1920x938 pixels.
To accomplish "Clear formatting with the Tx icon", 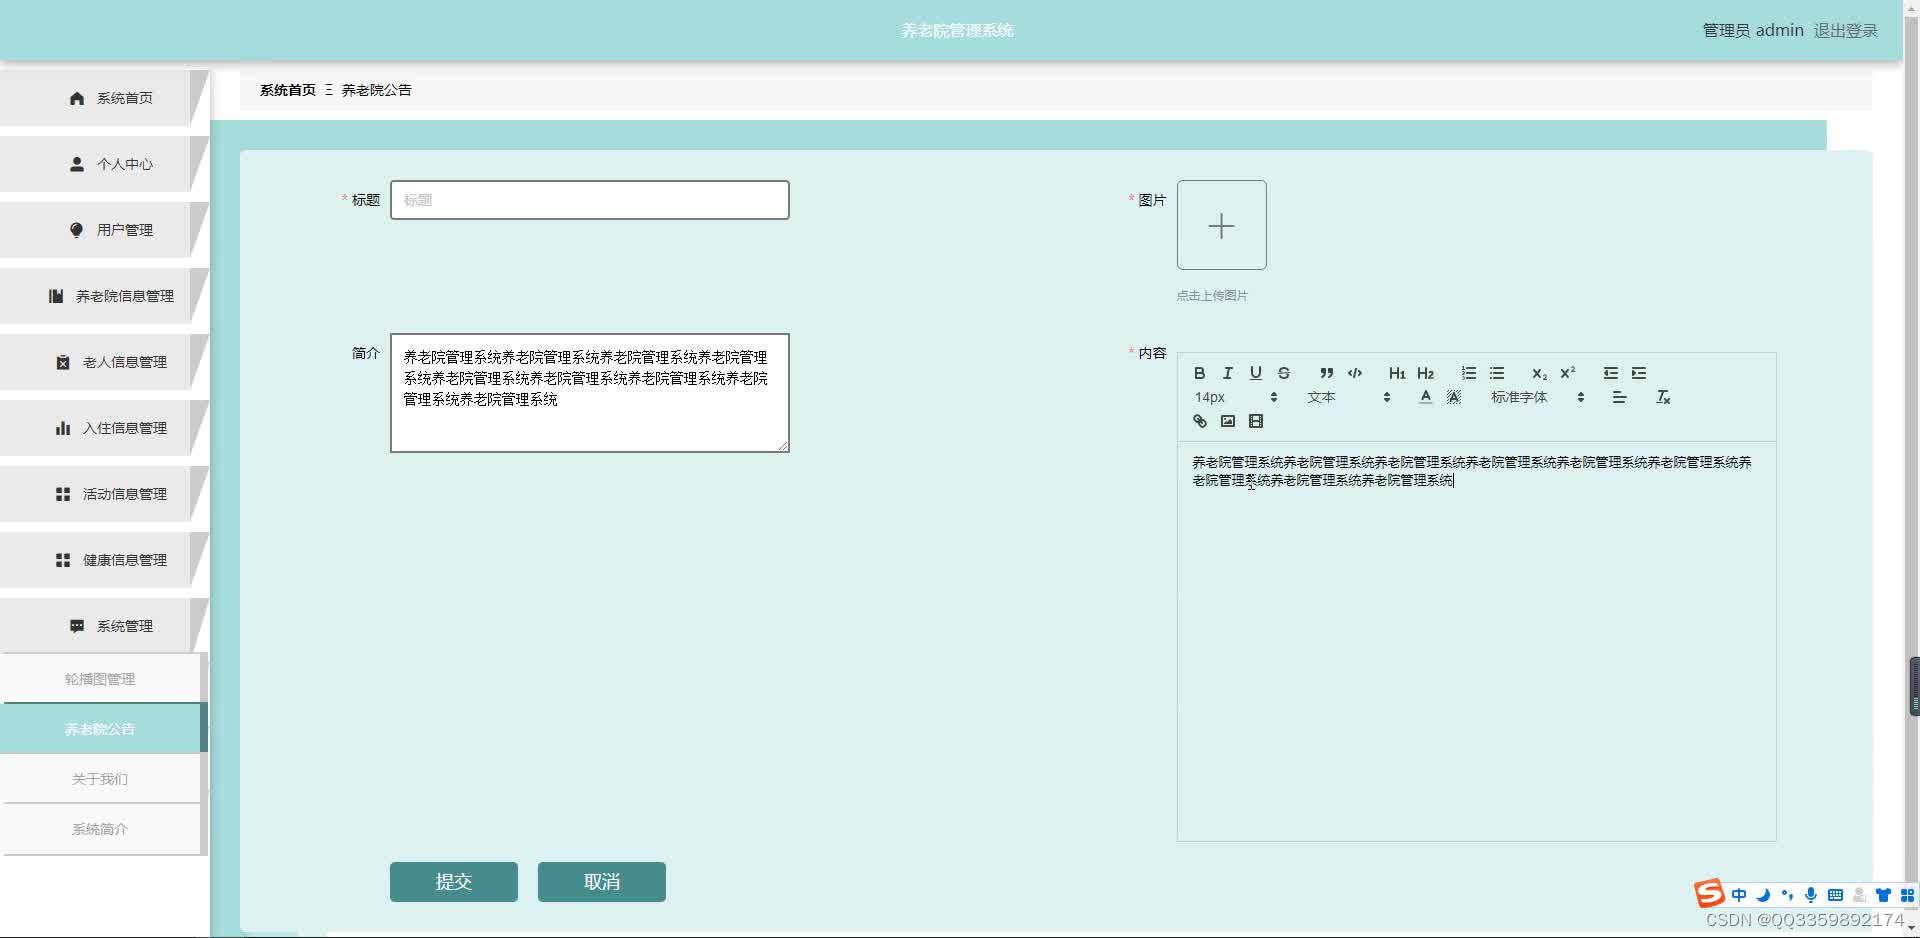I will tap(1663, 397).
